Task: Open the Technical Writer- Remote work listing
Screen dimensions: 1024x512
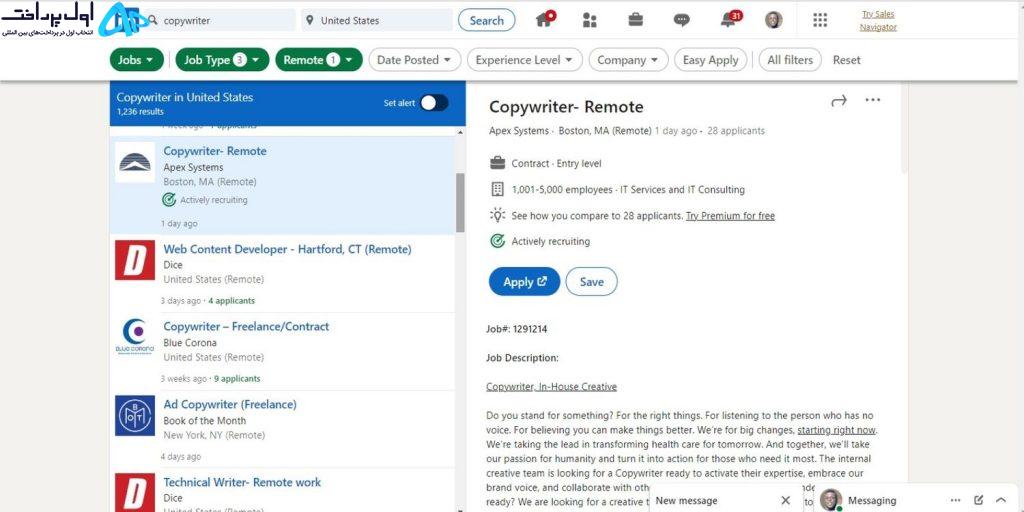Action: [x=242, y=482]
